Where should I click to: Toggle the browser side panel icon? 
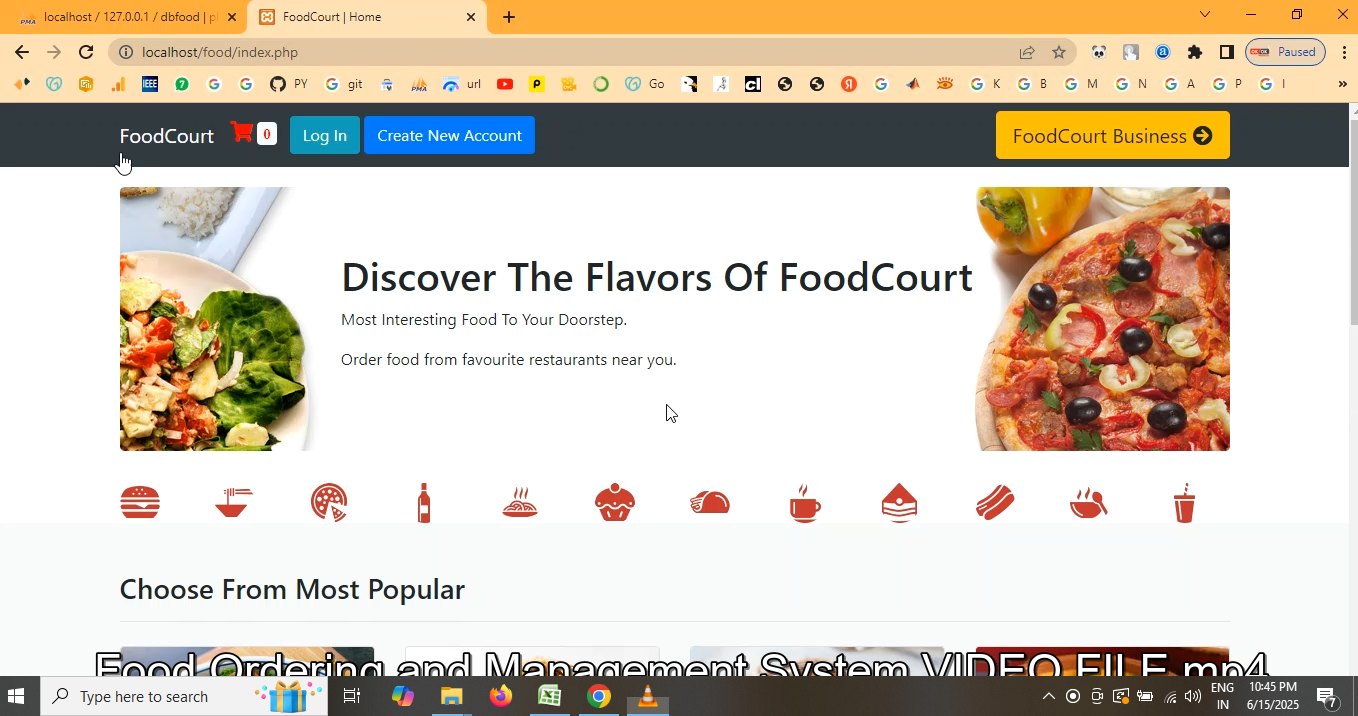[1227, 52]
